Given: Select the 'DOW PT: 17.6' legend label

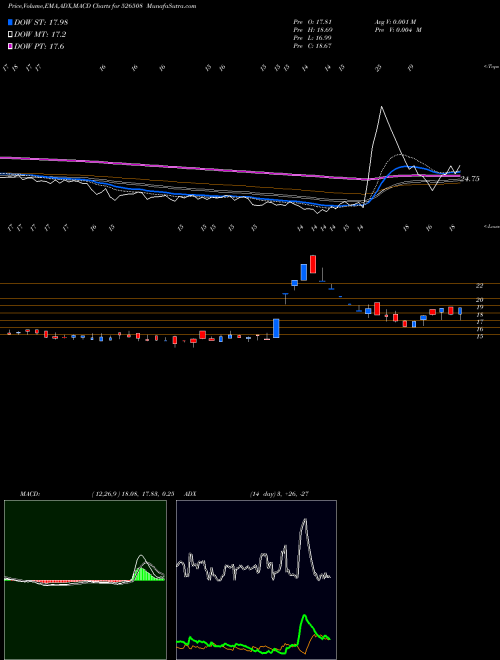Looking at the screenshot, I should (39, 47).
